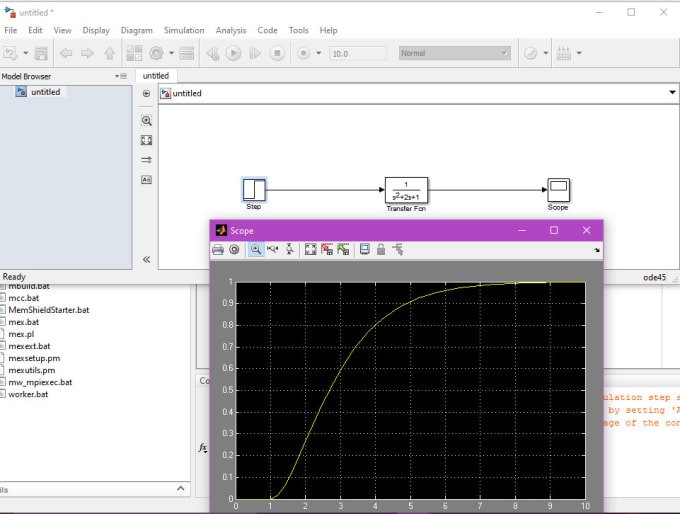
Task: Click the Model Advisor checkmark icon
Action: (531, 53)
